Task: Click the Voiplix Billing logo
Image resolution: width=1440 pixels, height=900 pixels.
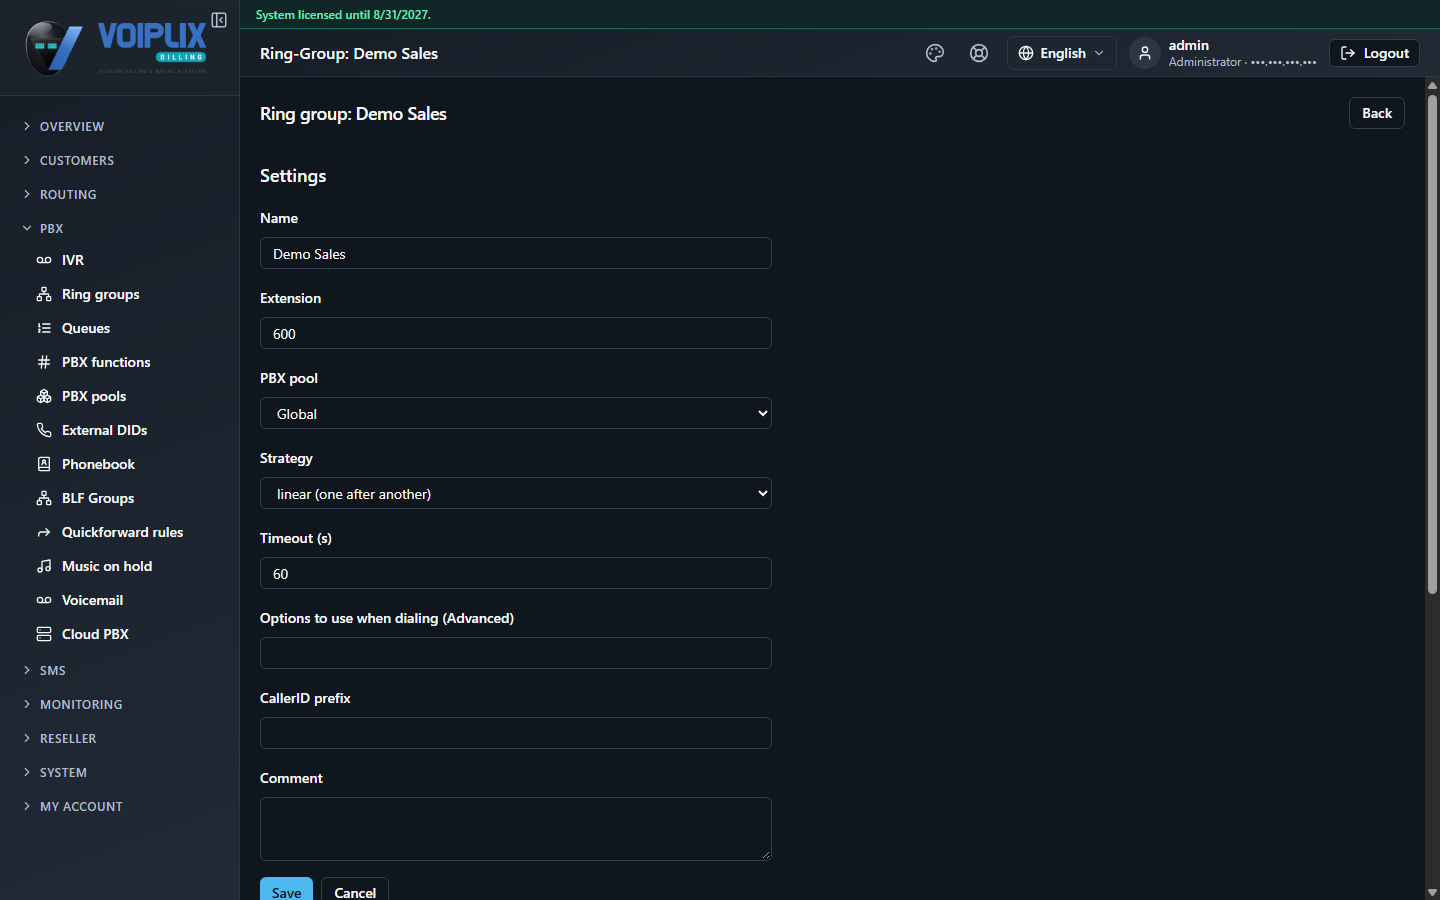Action: pyautogui.click(x=116, y=48)
